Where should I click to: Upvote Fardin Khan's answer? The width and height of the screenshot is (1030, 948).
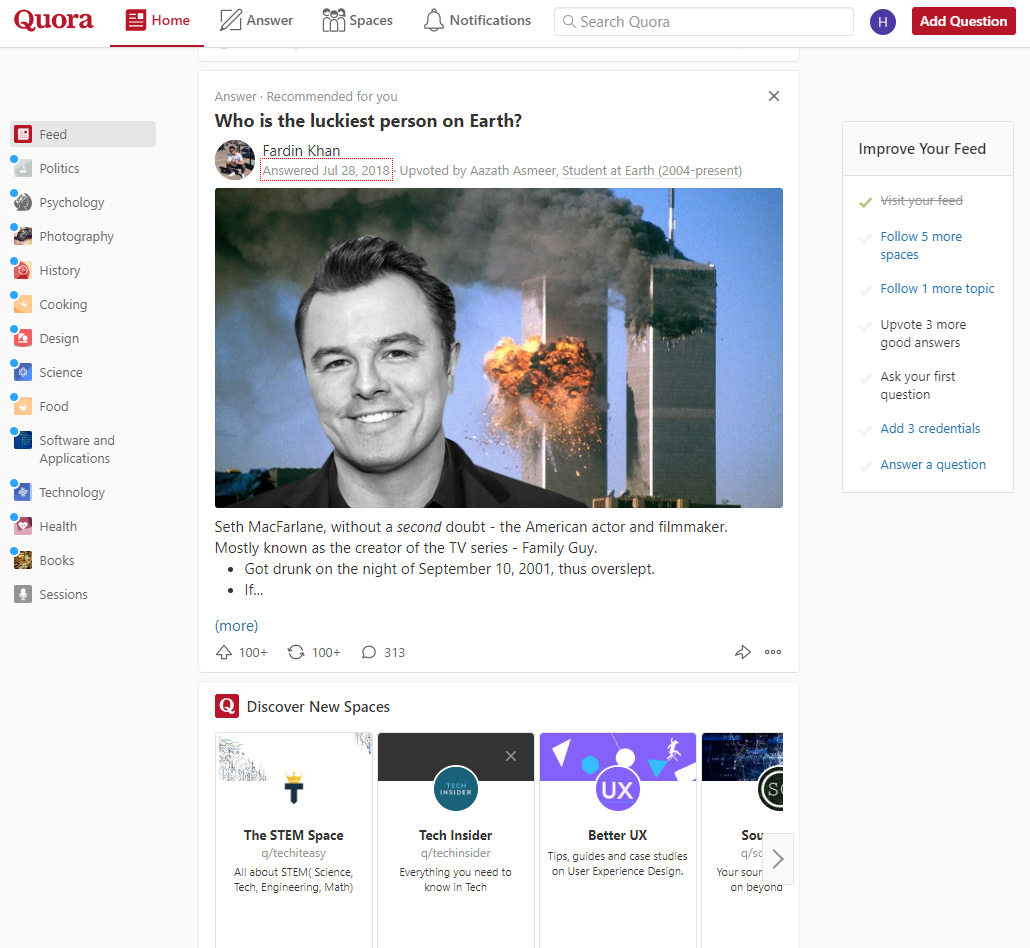coord(224,651)
